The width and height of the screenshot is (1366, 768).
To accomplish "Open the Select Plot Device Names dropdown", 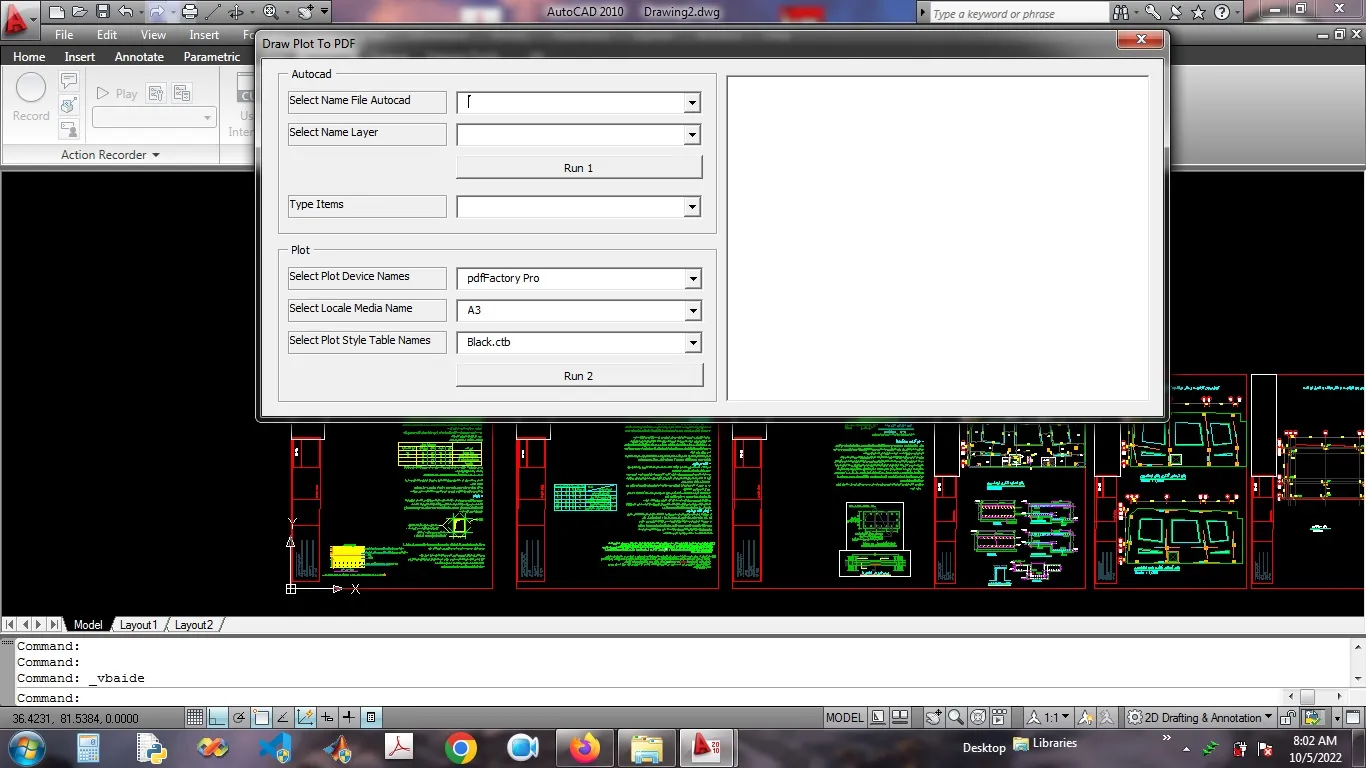I will click(x=692, y=279).
